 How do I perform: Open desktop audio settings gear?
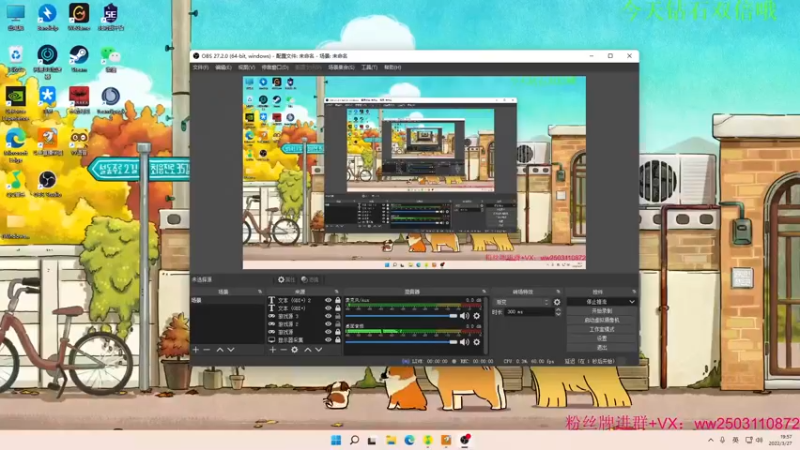[x=477, y=342]
